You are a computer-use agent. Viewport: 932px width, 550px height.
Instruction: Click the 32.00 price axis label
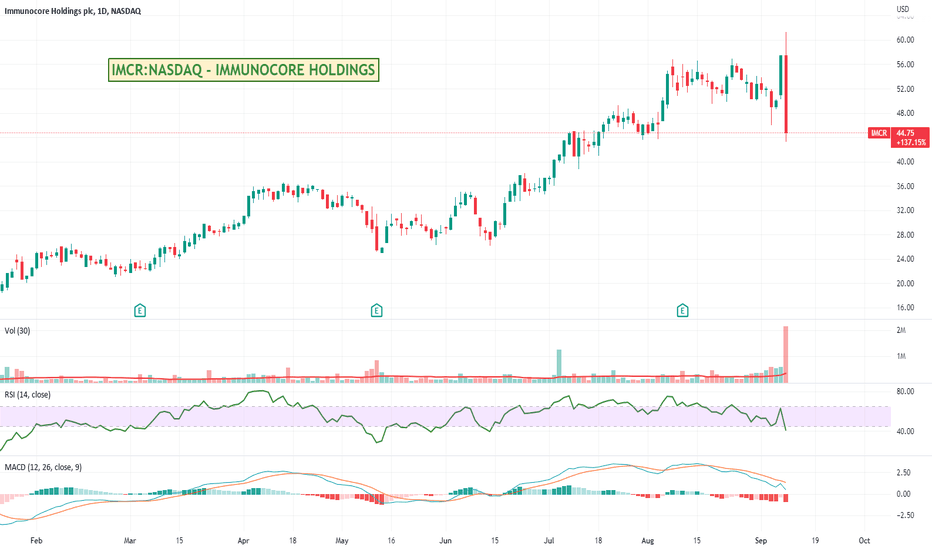pyautogui.click(x=905, y=210)
